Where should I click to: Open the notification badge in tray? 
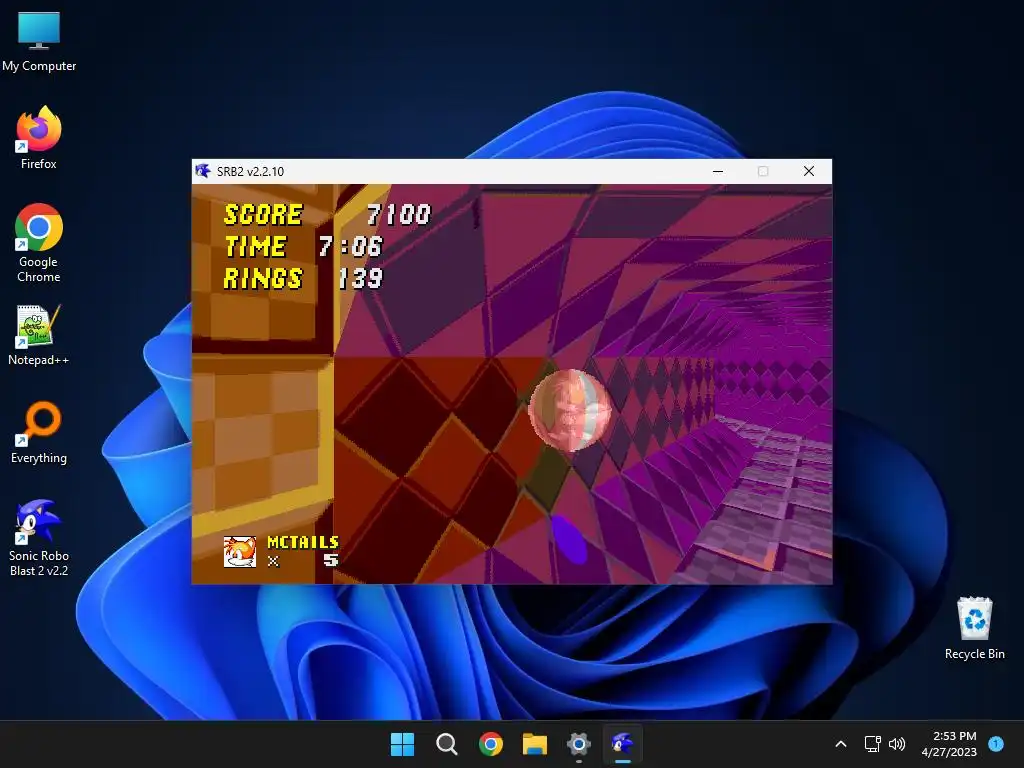coord(996,744)
